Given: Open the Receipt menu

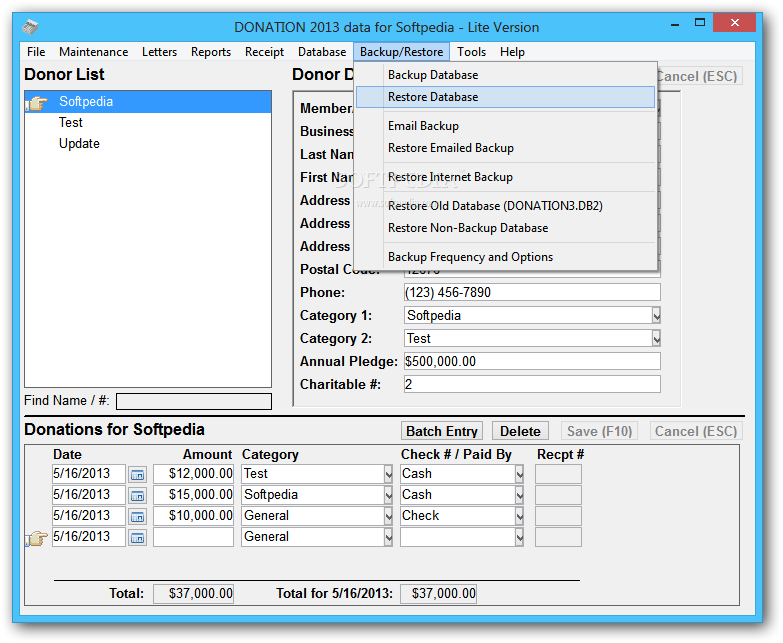Looking at the screenshot, I should tap(264, 52).
